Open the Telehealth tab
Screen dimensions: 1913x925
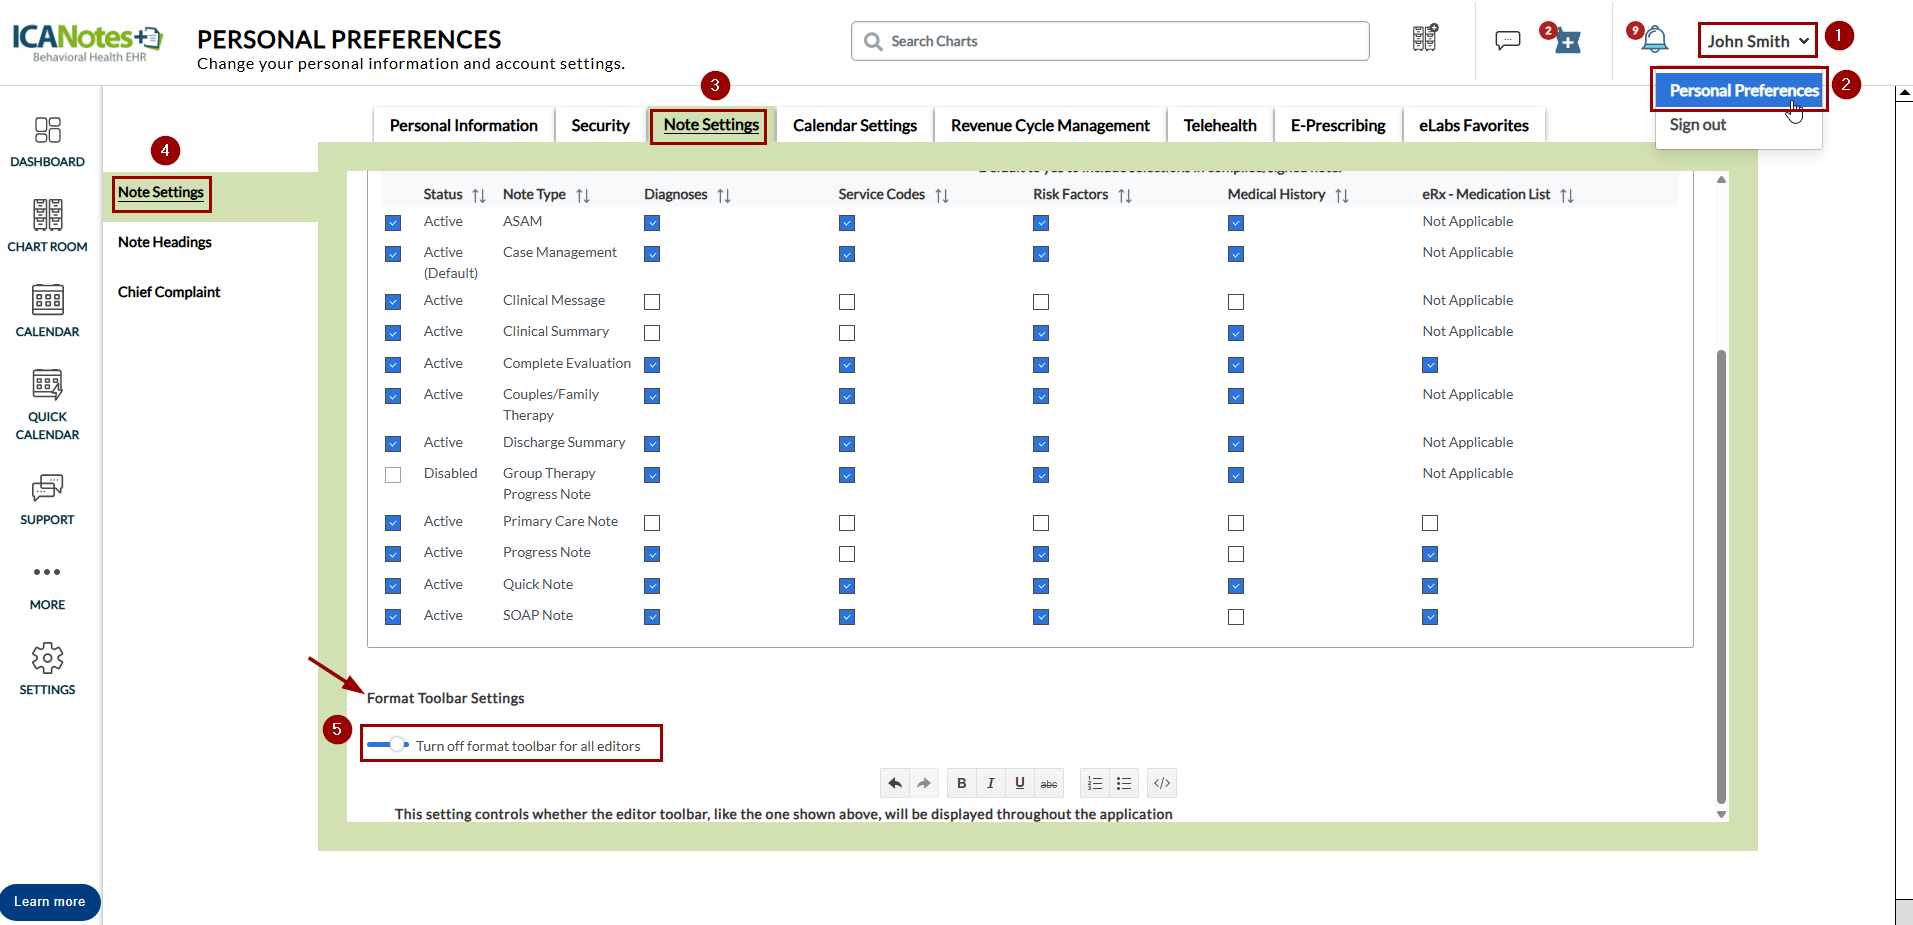tap(1219, 126)
